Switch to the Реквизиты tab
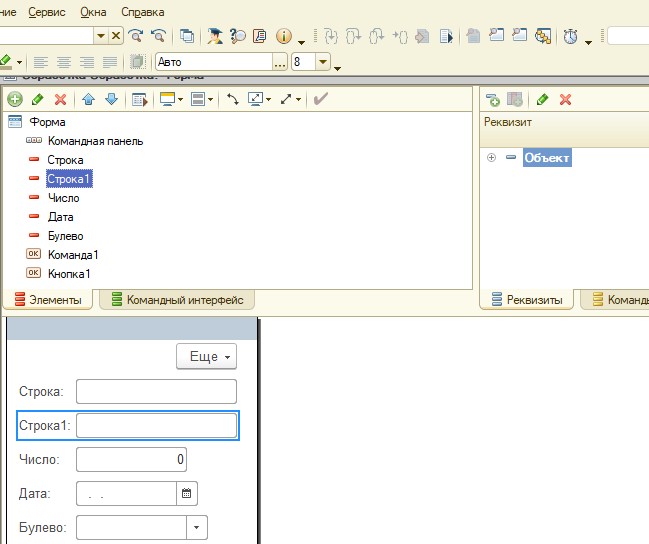The image size is (649, 544). click(x=527, y=299)
